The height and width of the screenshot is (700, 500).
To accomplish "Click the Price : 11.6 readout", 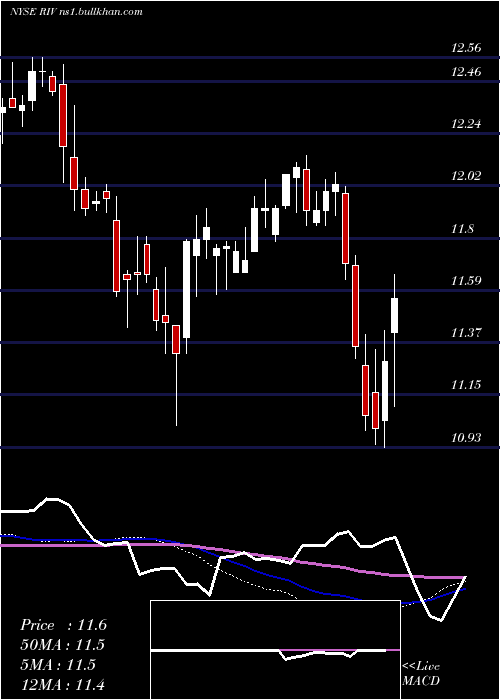I will 63,625.
